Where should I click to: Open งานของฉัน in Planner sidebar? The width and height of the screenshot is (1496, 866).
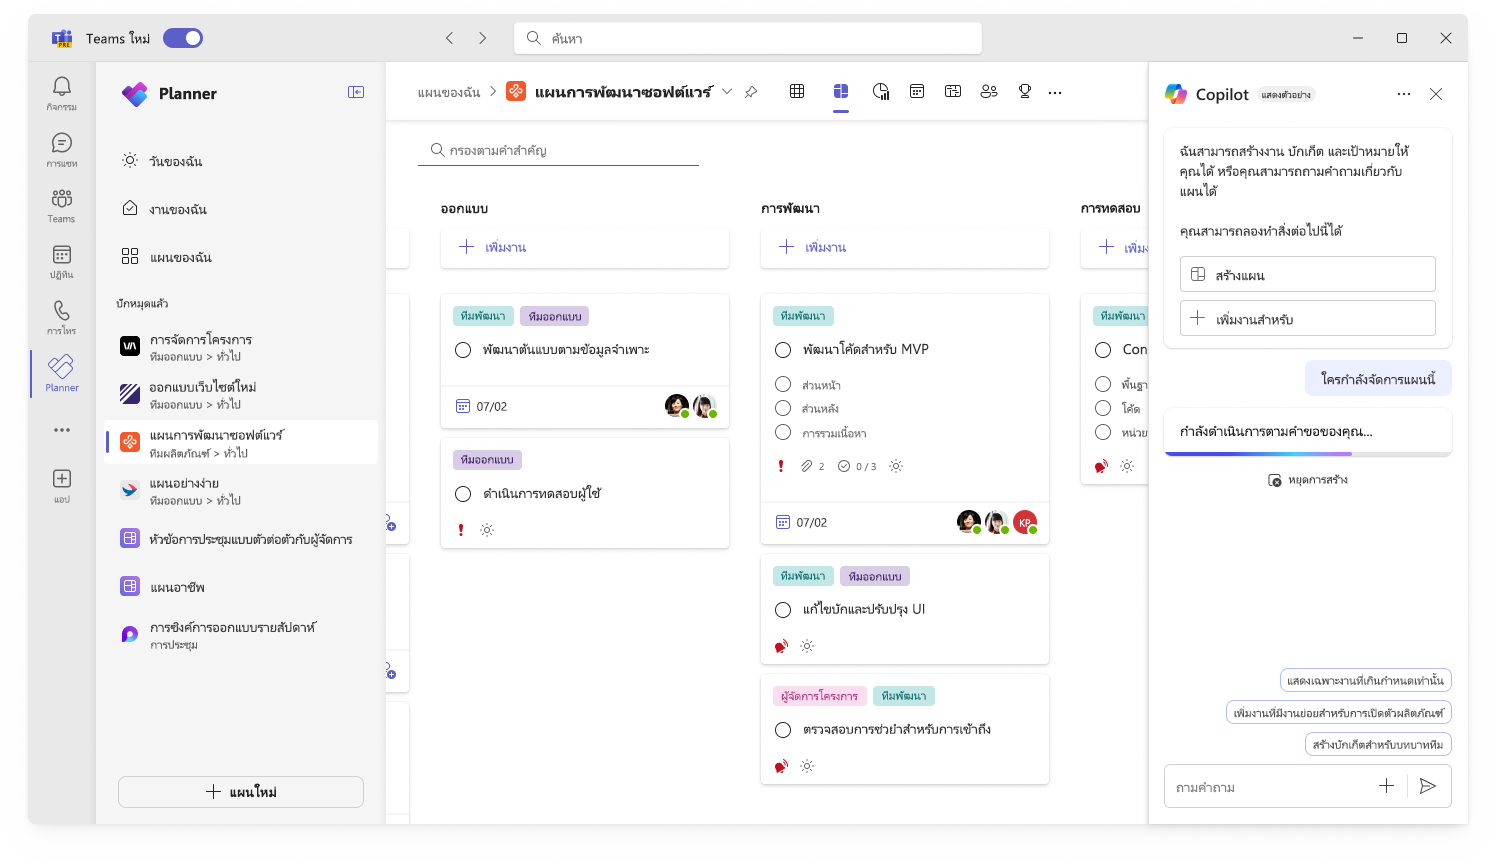pyautogui.click(x=242, y=209)
